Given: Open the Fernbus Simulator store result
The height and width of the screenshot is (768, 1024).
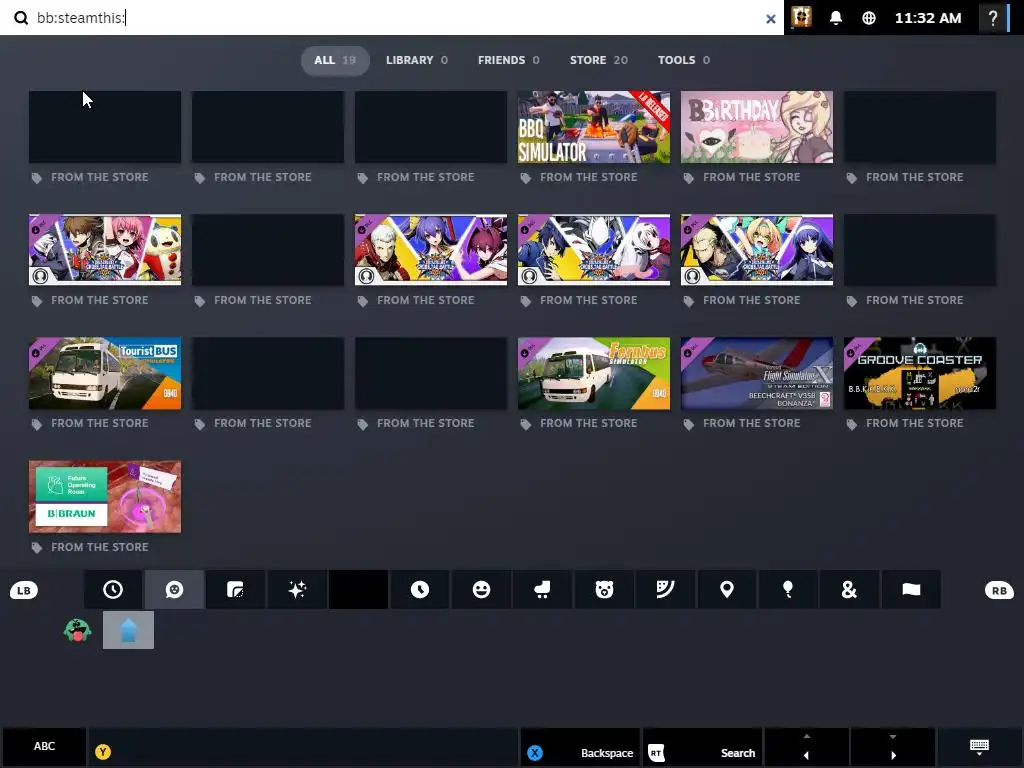Looking at the screenshot, I should [x=594, y=374].
